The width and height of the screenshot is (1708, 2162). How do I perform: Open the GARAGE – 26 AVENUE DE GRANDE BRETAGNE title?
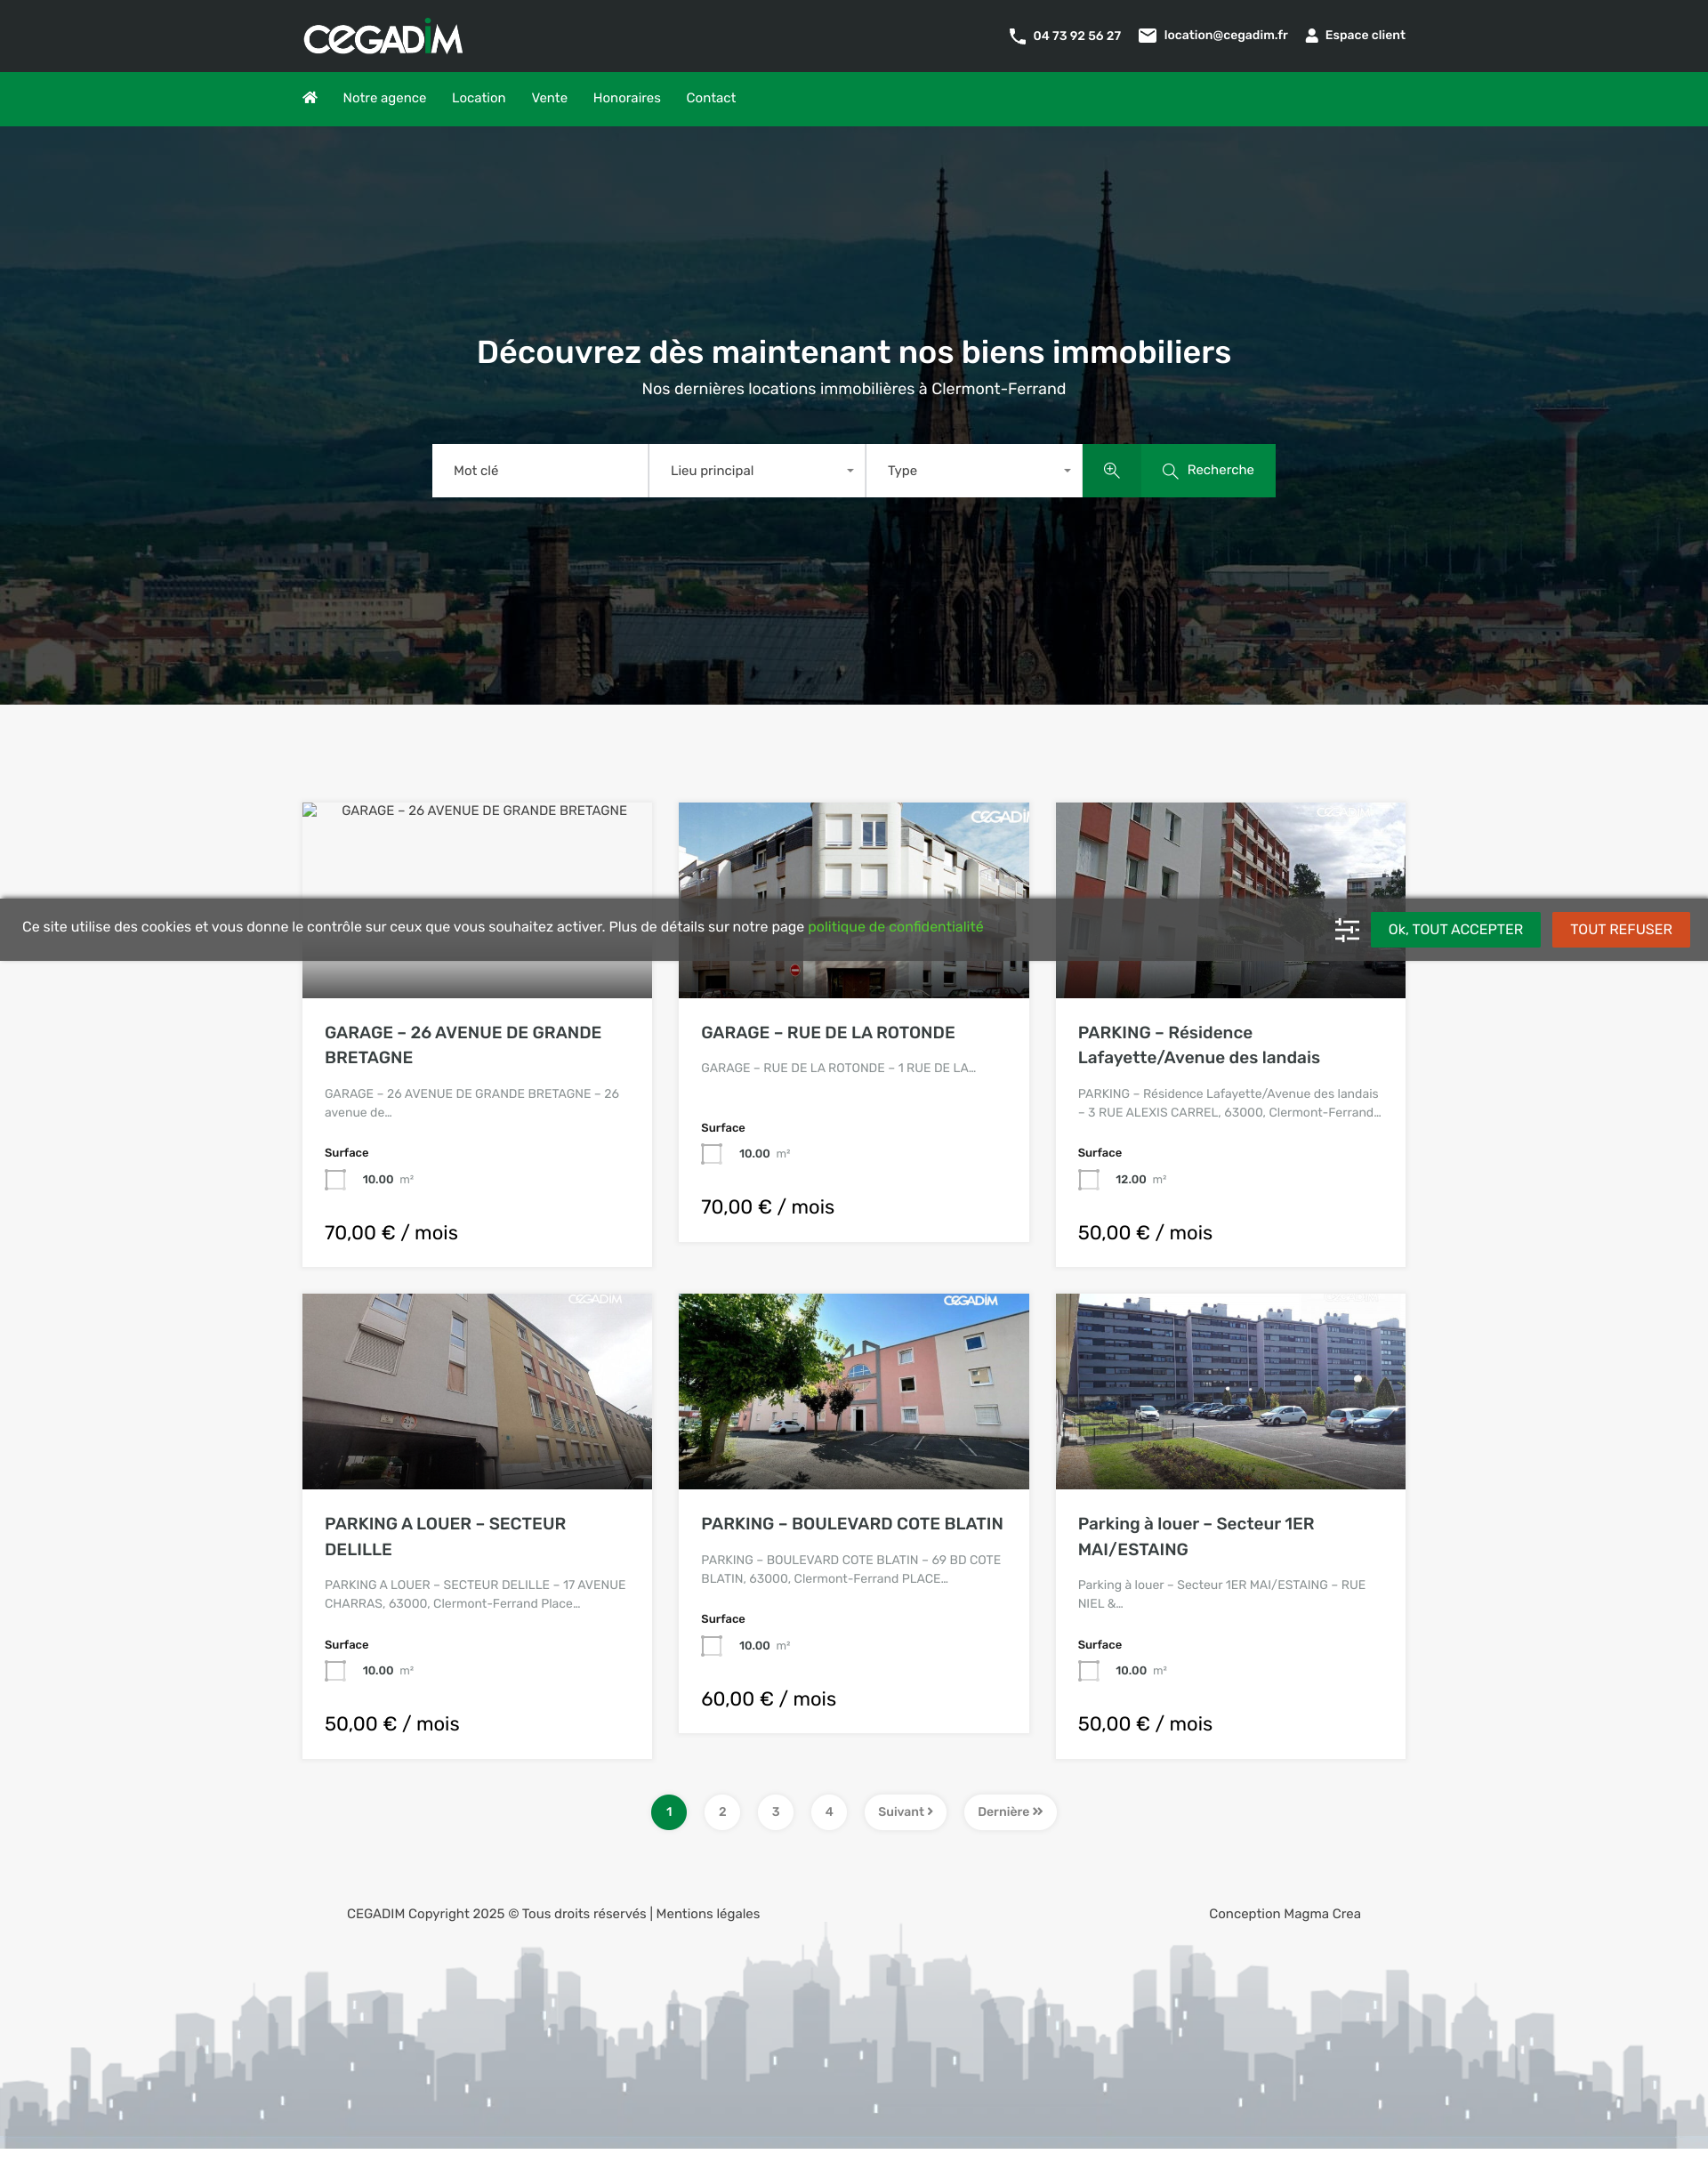pos(463,1045)
